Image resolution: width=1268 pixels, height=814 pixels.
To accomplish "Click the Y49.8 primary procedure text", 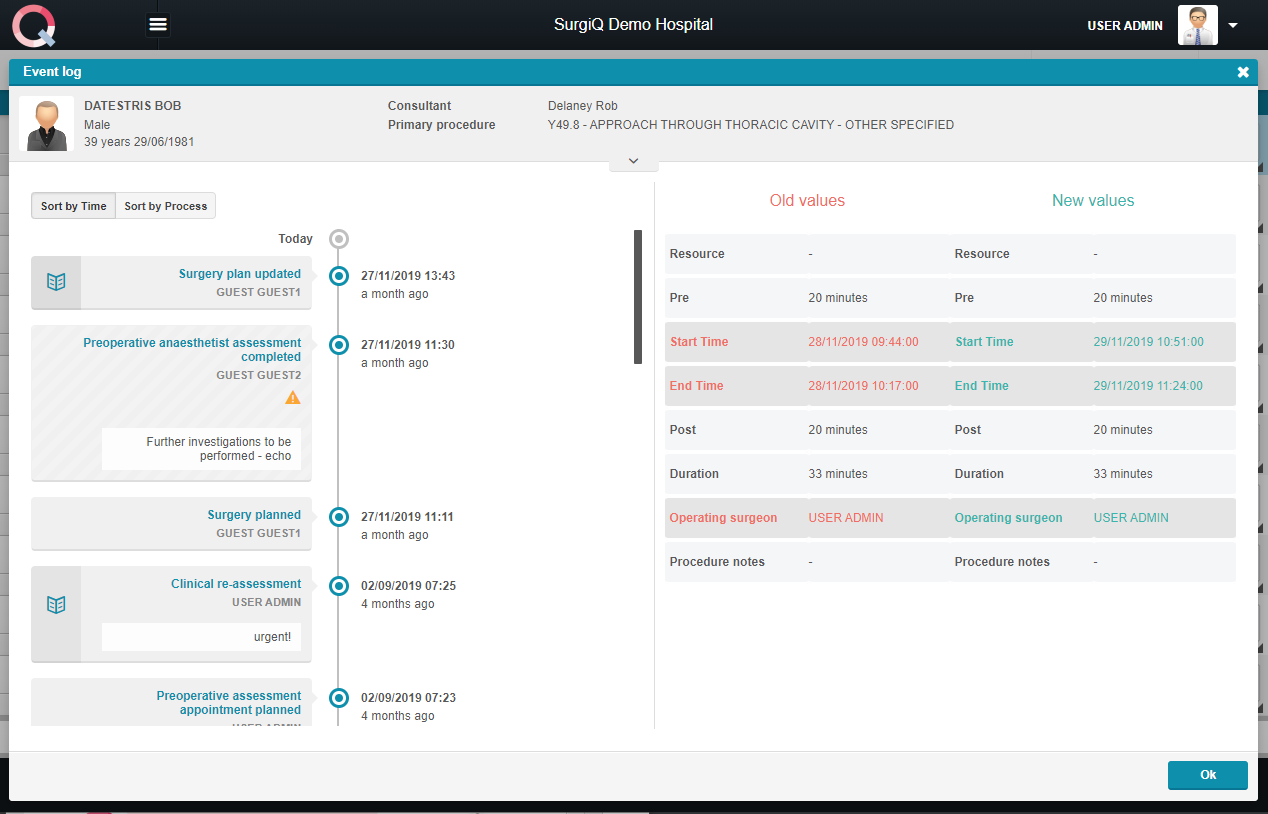I will point(751,126).
